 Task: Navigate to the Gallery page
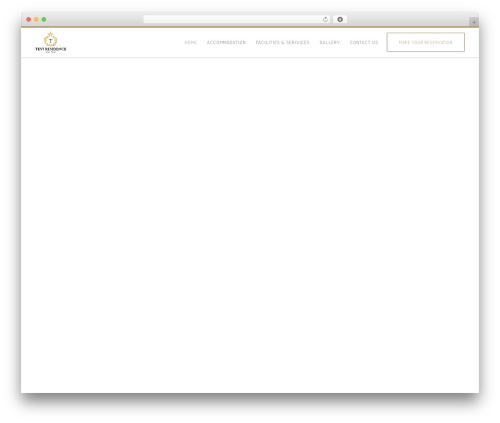click(330, 42)
